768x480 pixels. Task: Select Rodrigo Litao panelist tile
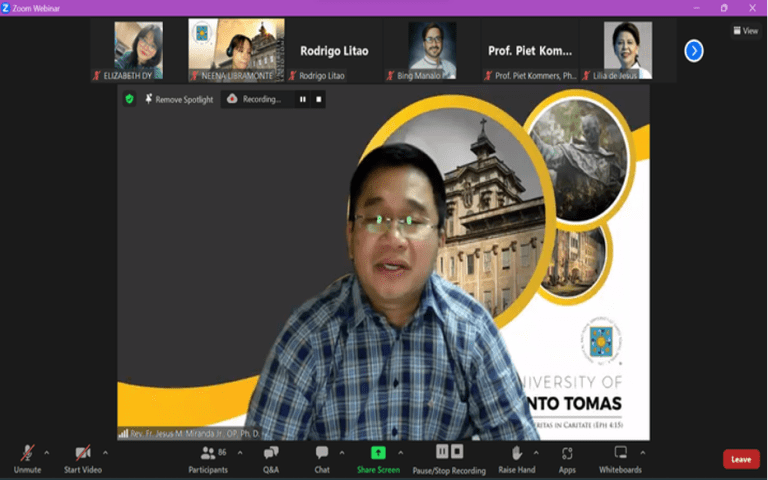pyautogui.click(x=334, y=50)
